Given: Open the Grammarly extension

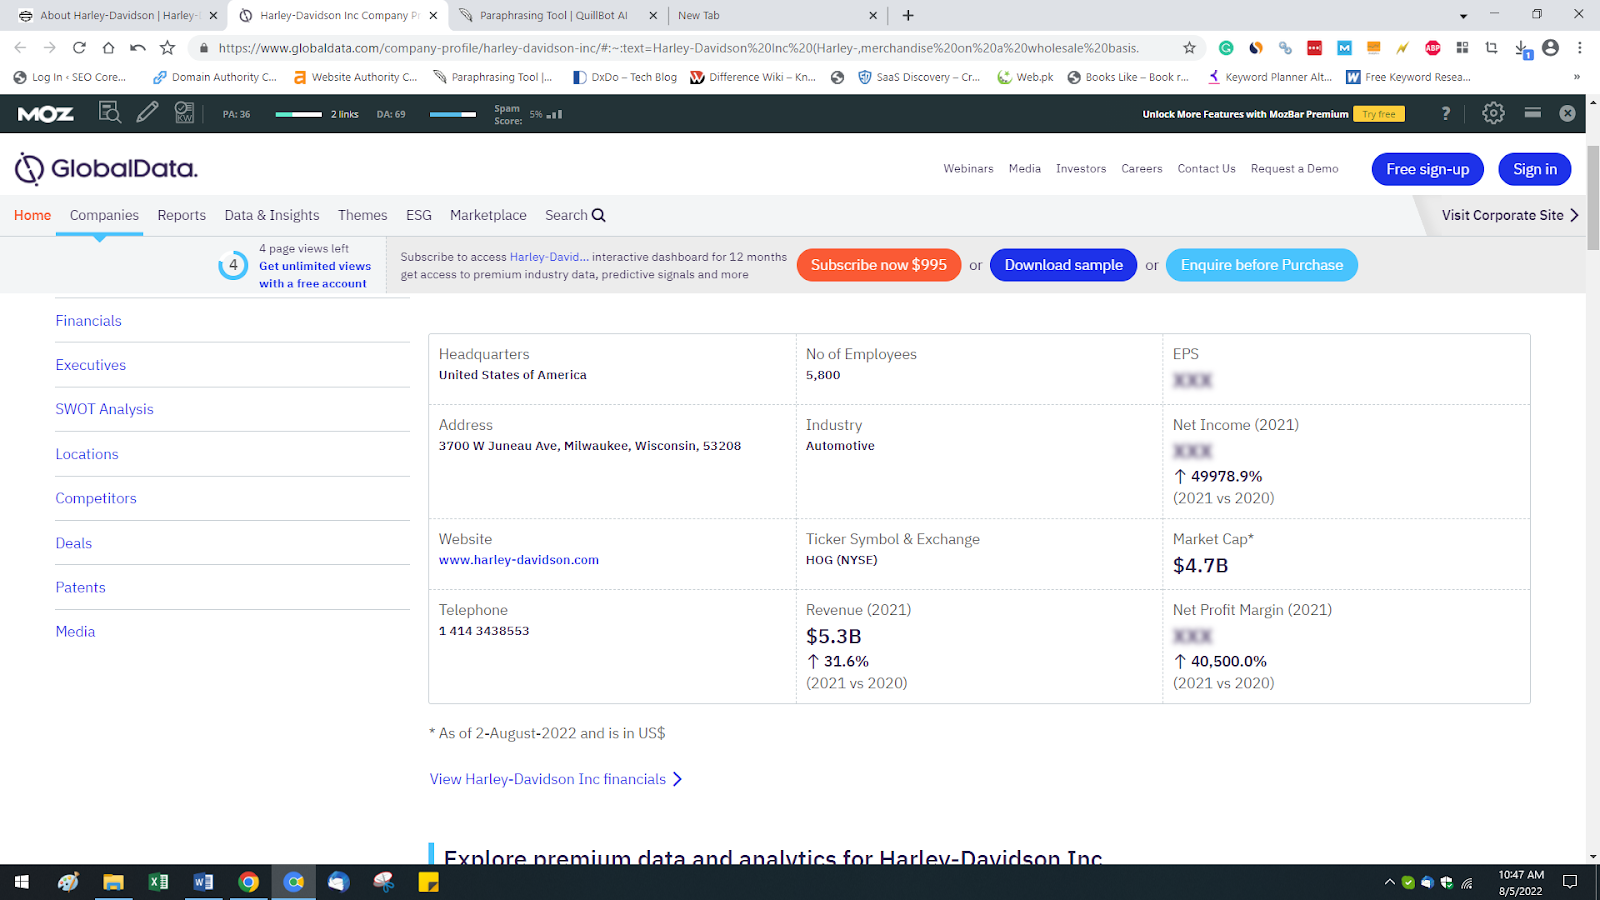Looking at the screenshot, I should pyautogui.click(x=1226, y=47).
